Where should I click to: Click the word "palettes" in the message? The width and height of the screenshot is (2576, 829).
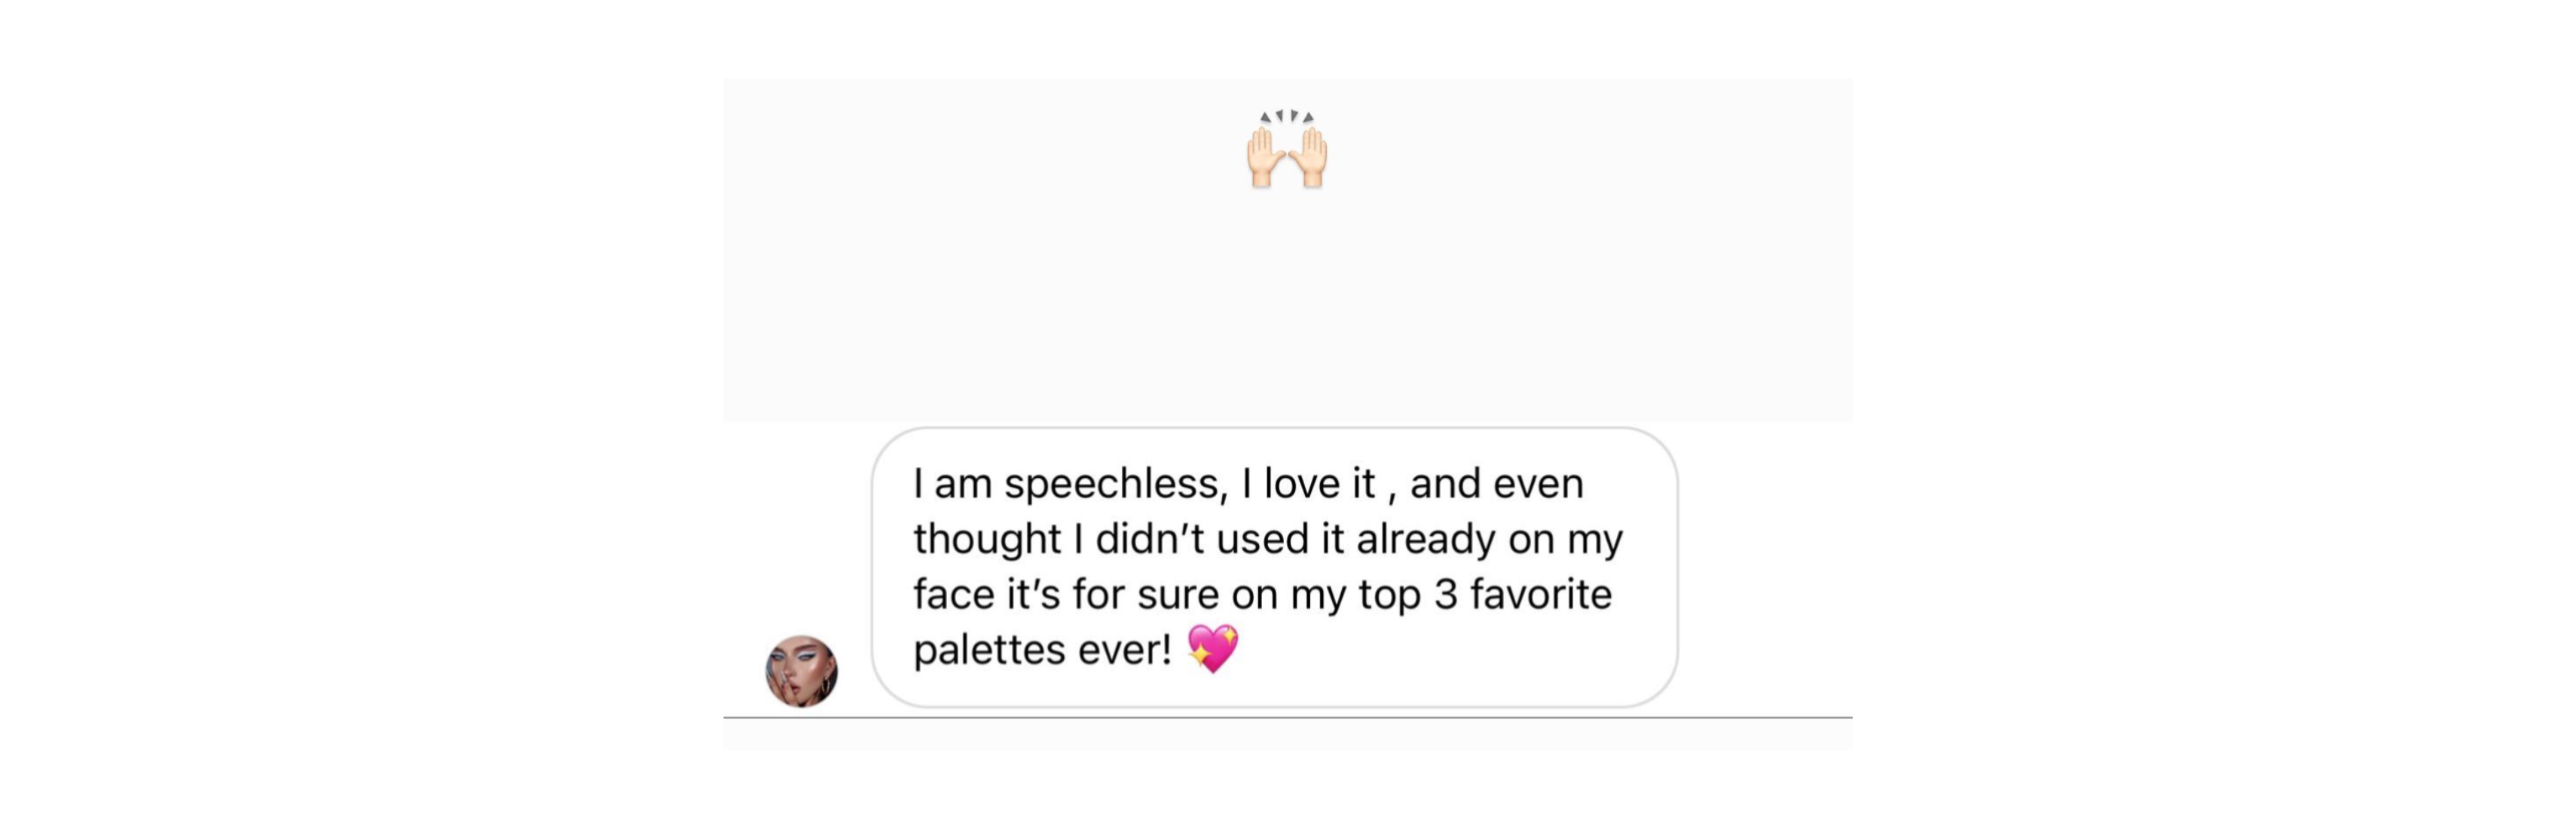pyautogui.click(x=989, y=651)
